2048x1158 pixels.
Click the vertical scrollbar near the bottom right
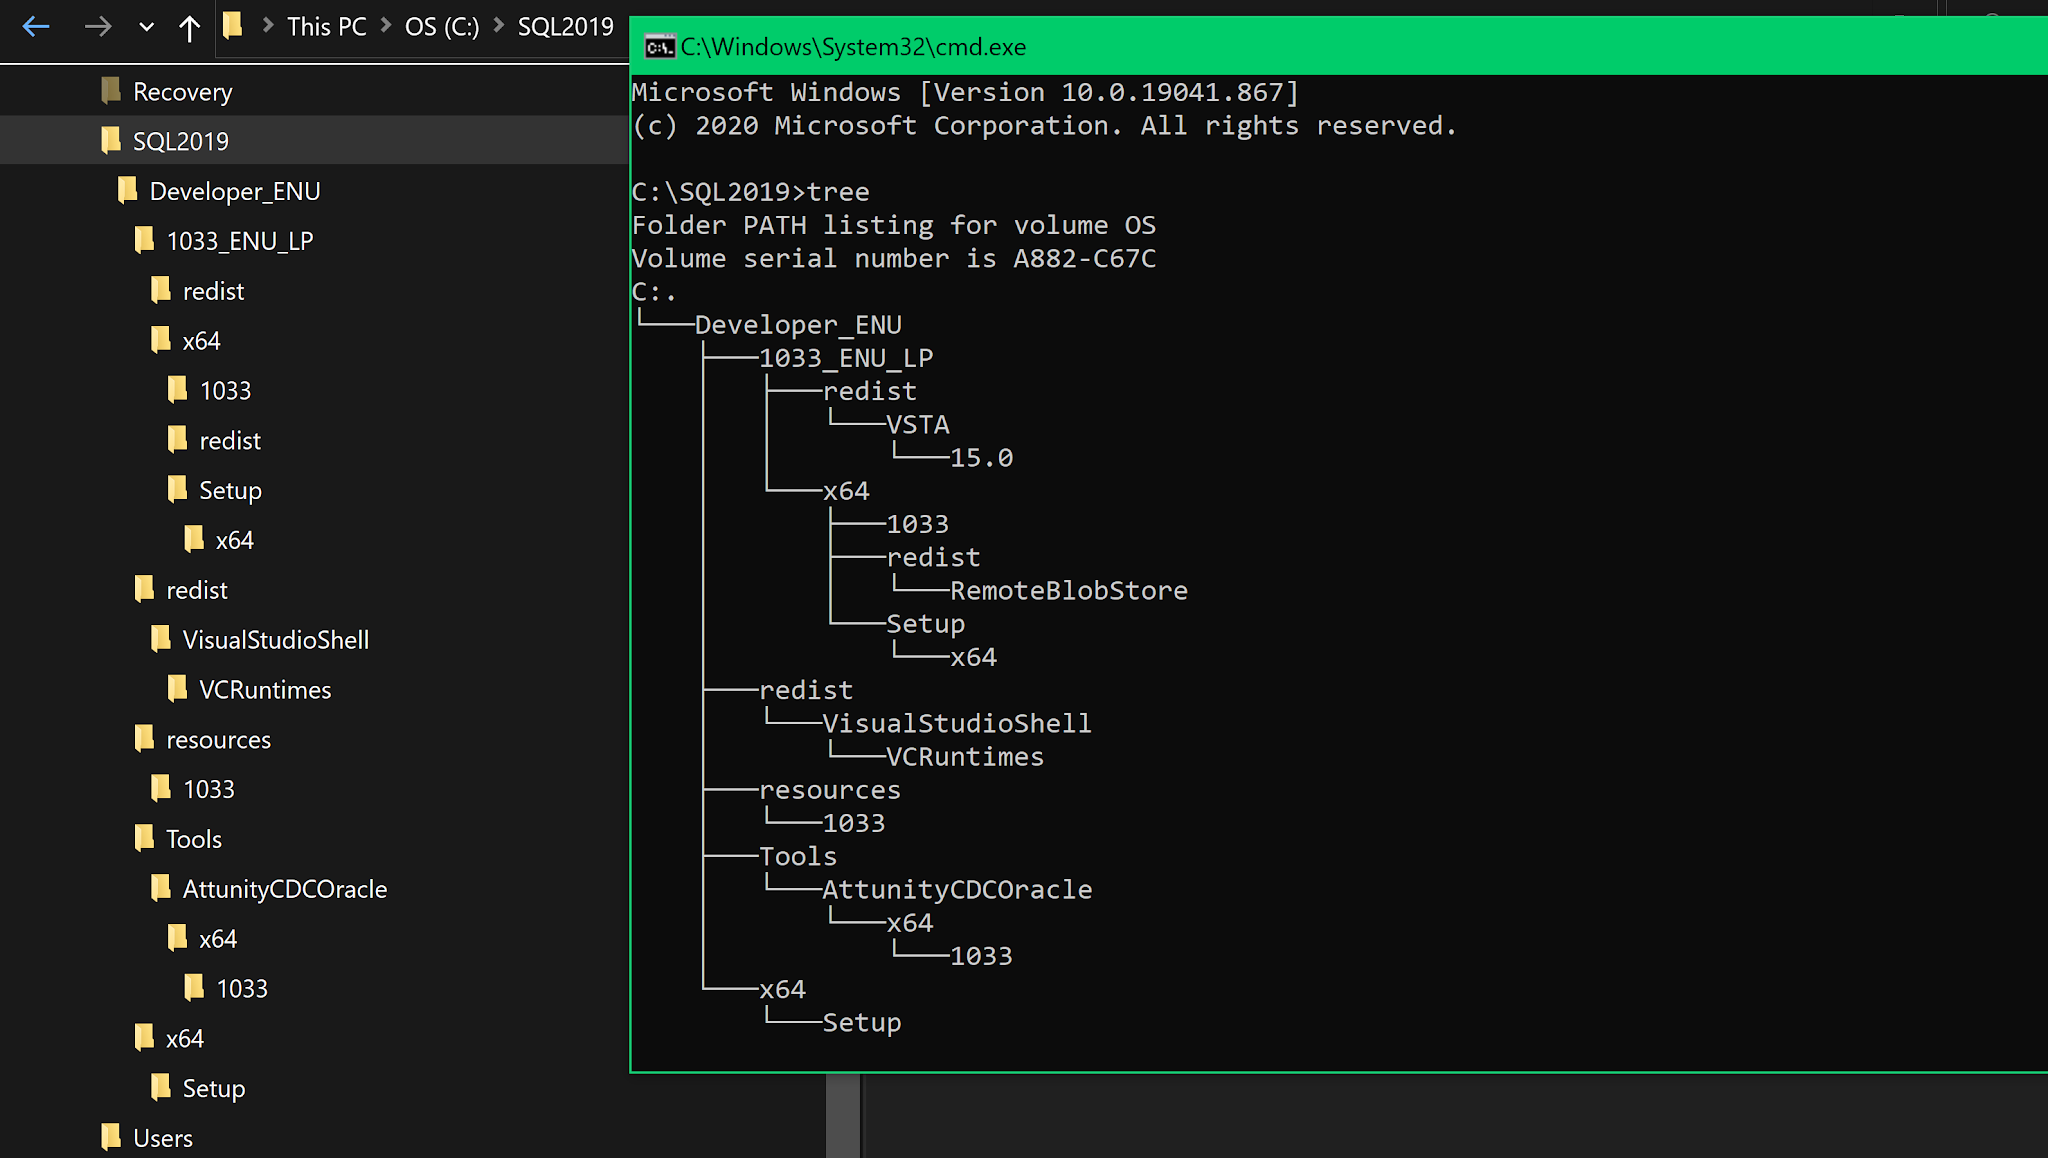pos(845,1120)
